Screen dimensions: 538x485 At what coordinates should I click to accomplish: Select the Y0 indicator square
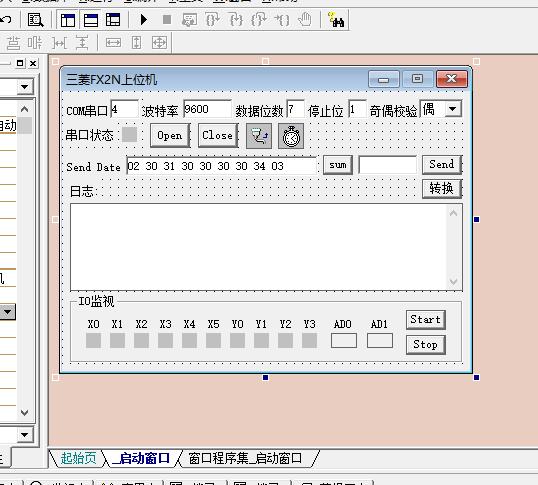(237, 341)
